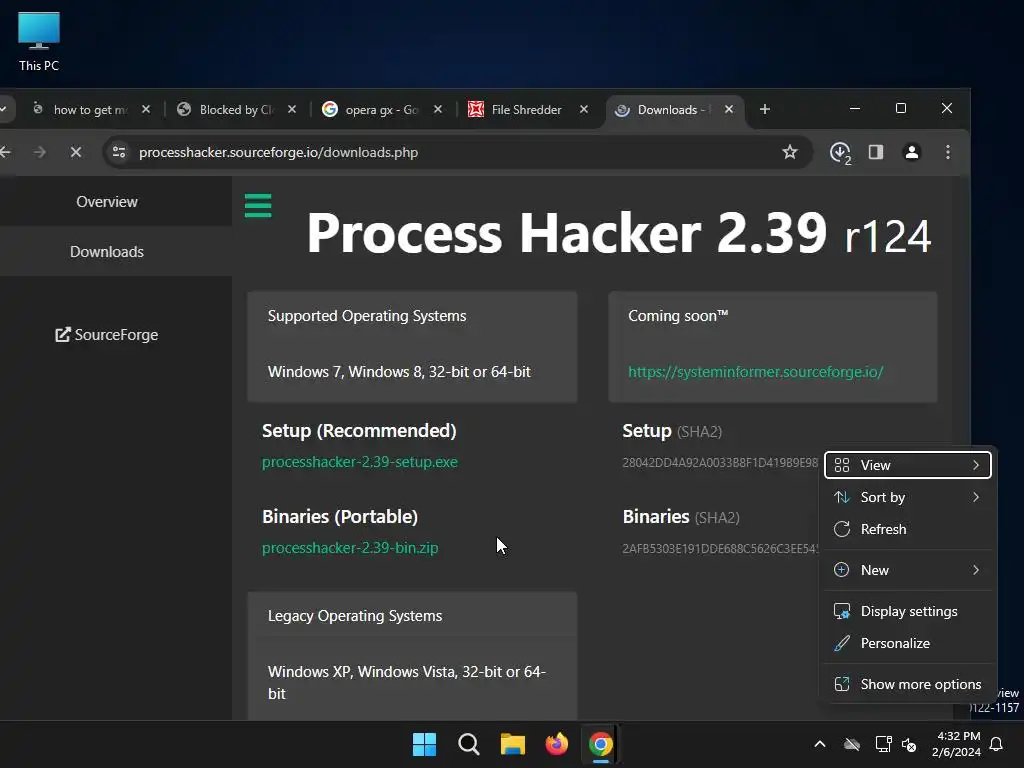Open the Chrome three-dot menu
This screenshot has height=768, width=1024.
[x=948, y=152]
